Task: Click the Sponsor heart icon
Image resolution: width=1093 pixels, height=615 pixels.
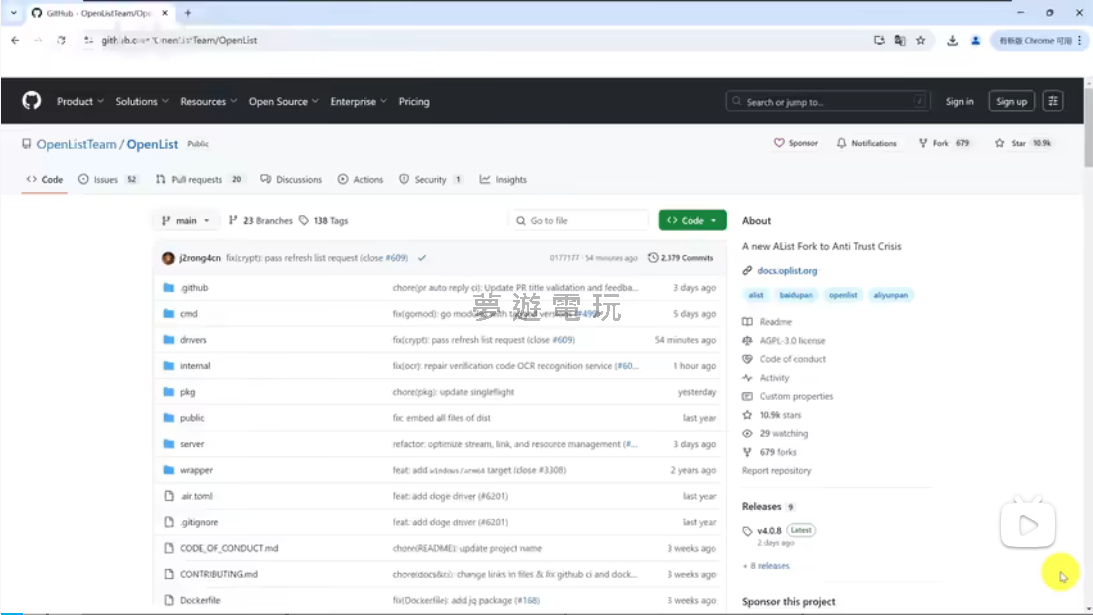Action: [x=779, y=143]
